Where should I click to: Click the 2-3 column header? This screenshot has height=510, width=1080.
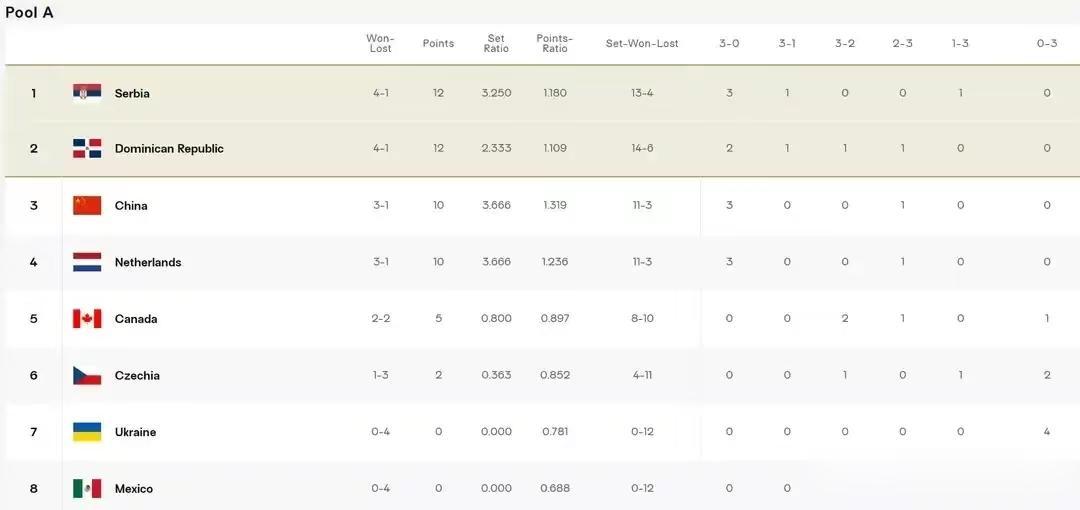[x=903, y=43]
